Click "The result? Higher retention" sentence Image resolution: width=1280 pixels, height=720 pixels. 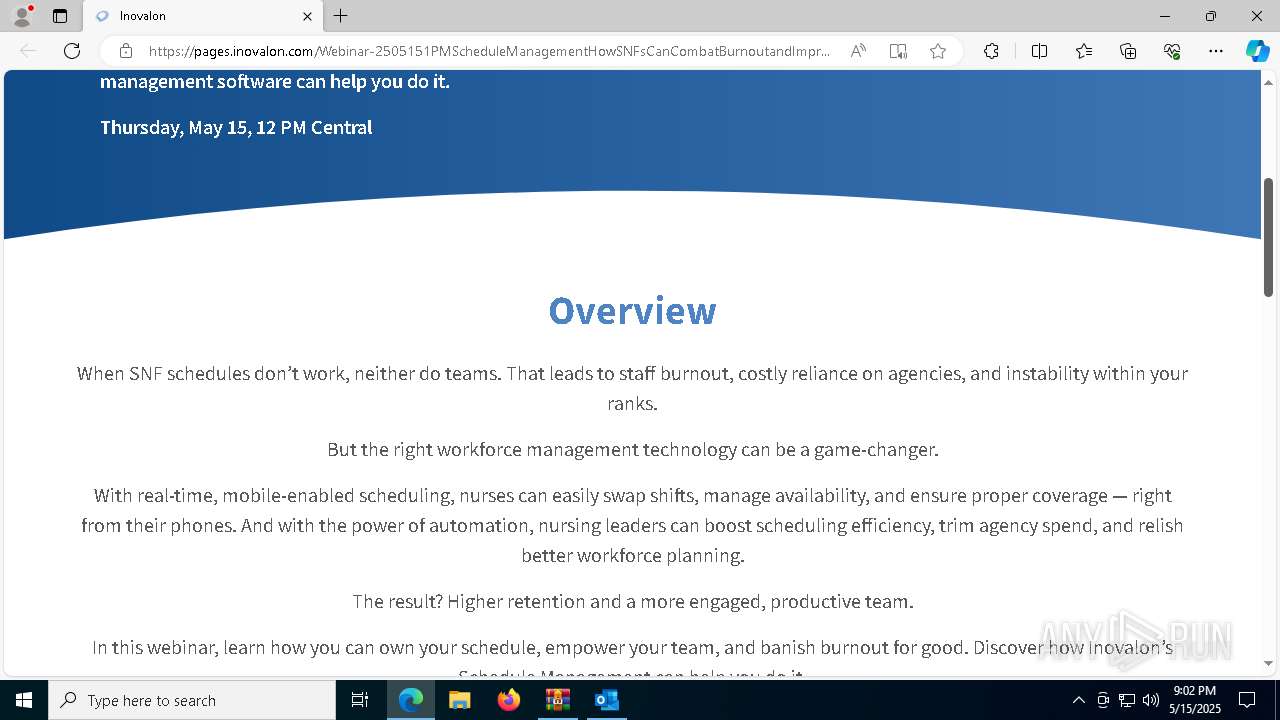pos(632,601)
